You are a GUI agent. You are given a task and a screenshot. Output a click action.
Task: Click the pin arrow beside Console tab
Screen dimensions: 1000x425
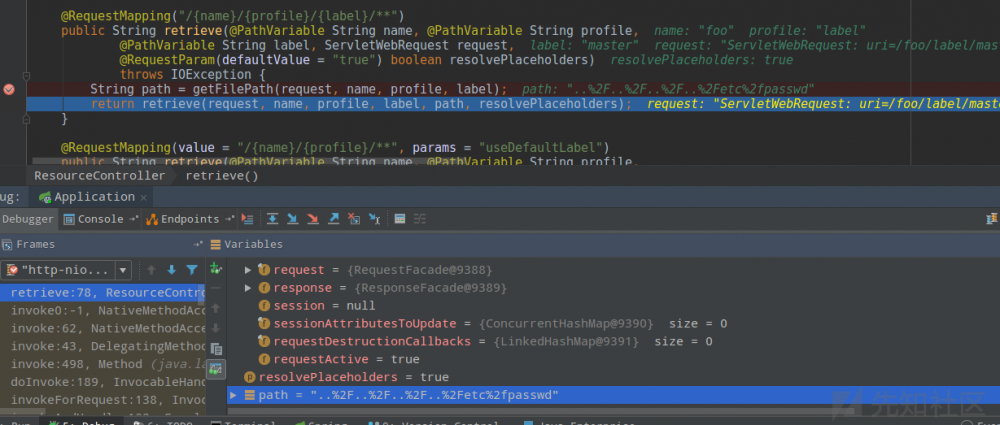tap(134, 219)
